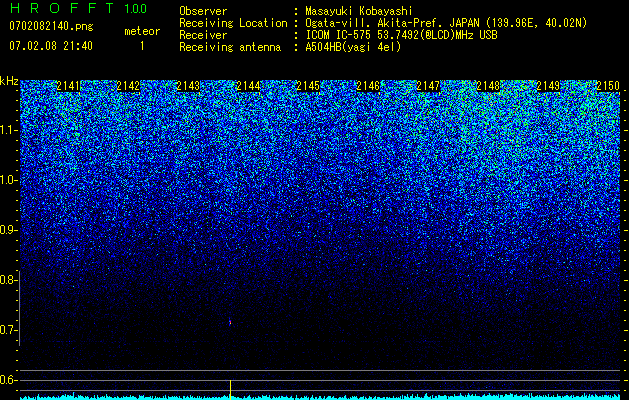Screen dimensions: 629x400
Task: Select the ICOM IC-575 receiver text
Action: coord(401,35)
